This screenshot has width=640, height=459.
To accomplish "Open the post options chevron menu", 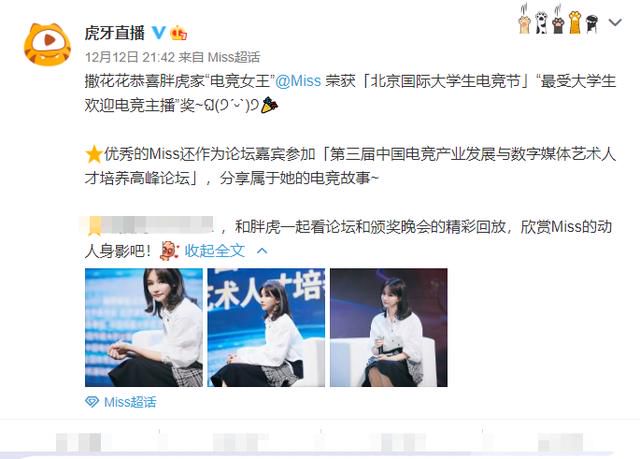I will coord(616,22).
